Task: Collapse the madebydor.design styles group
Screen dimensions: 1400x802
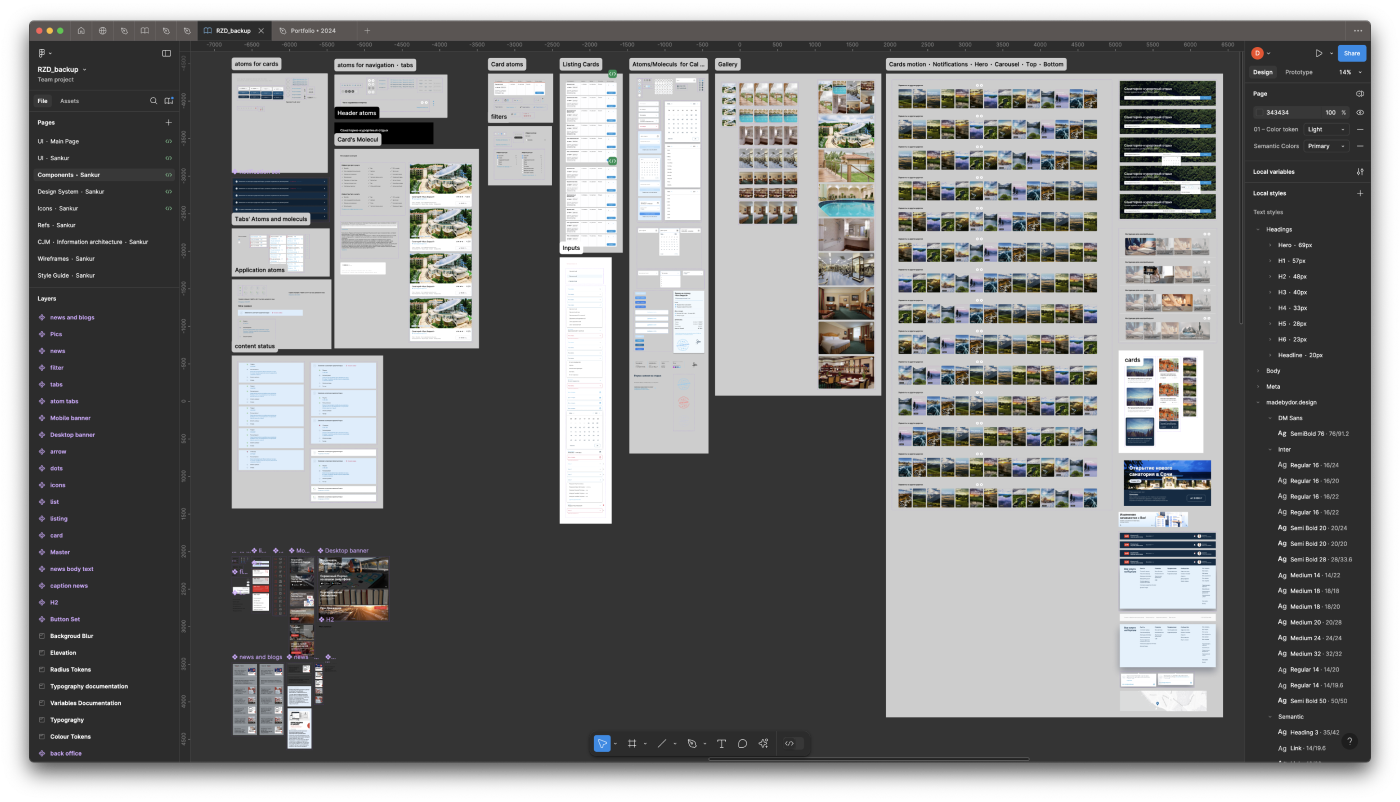Action: (1258, 402)
